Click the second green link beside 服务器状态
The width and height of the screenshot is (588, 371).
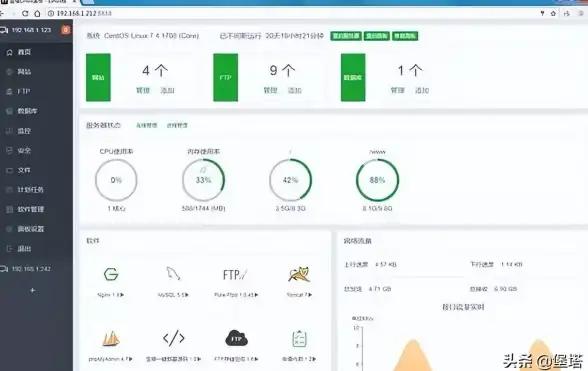pos(177,125)
